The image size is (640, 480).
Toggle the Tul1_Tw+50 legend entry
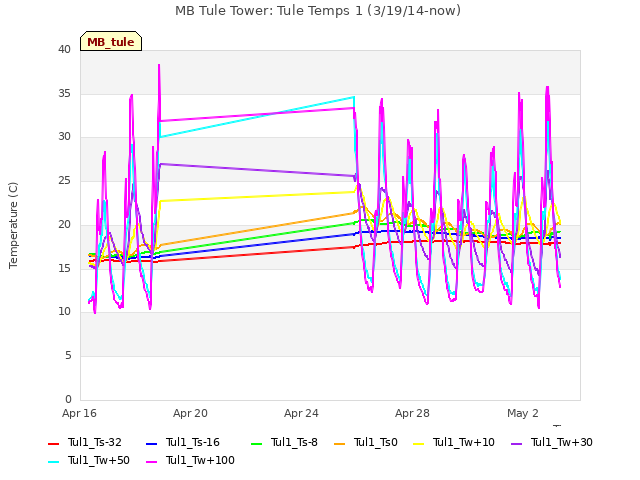[89, 460]
